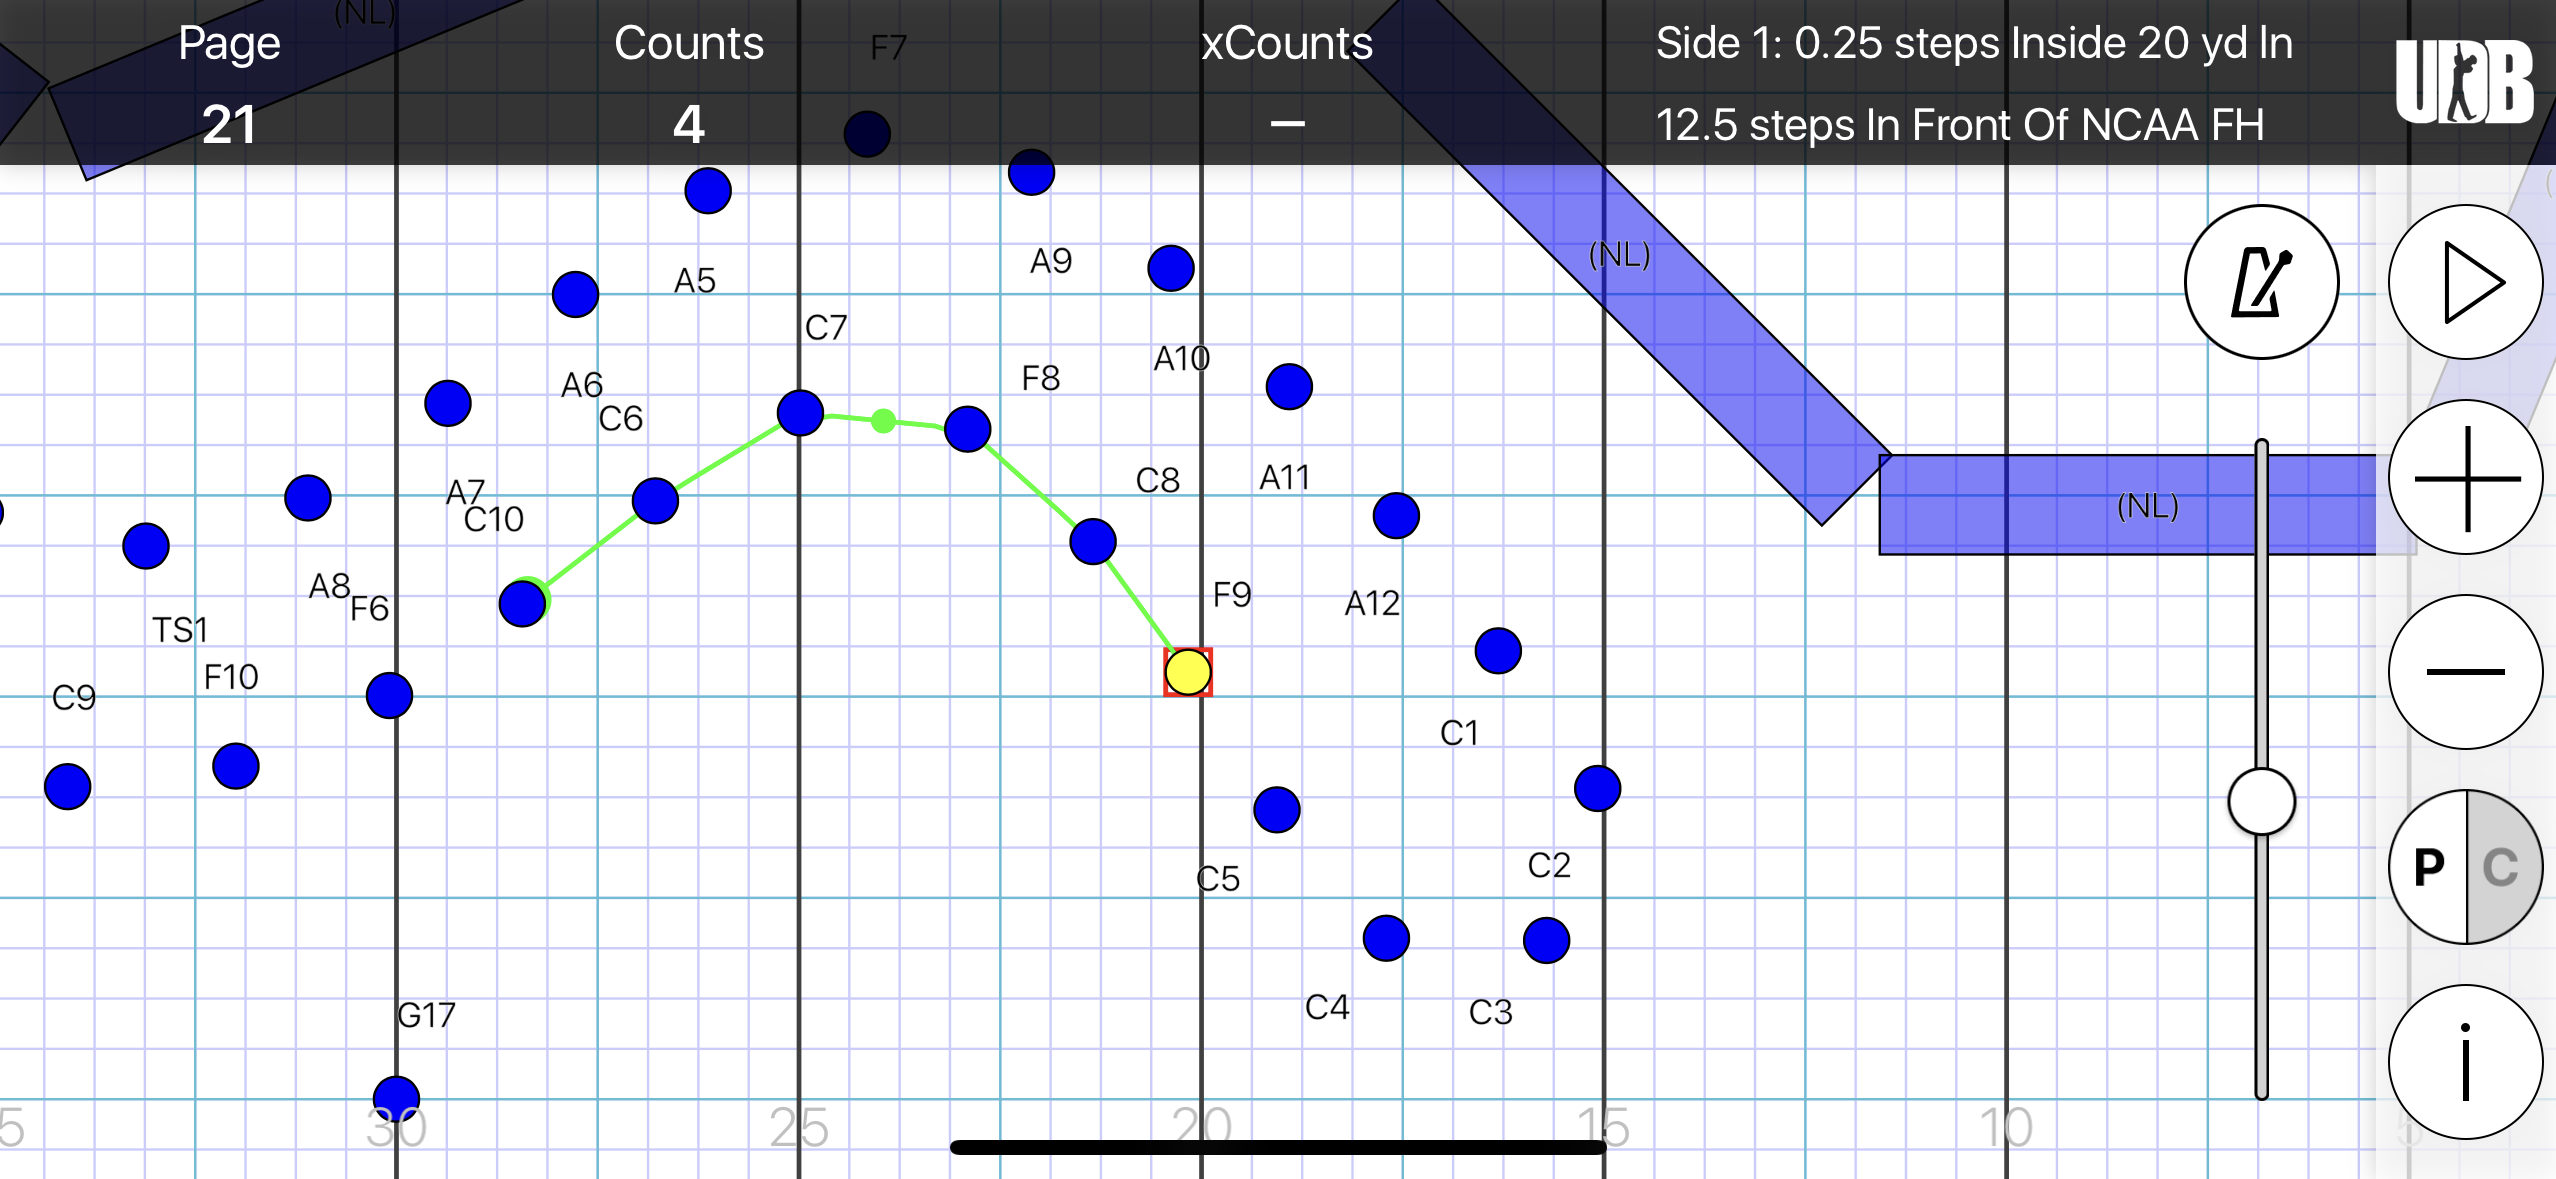
Task: Click the vertical slider's white handle
Action: 2261,801
